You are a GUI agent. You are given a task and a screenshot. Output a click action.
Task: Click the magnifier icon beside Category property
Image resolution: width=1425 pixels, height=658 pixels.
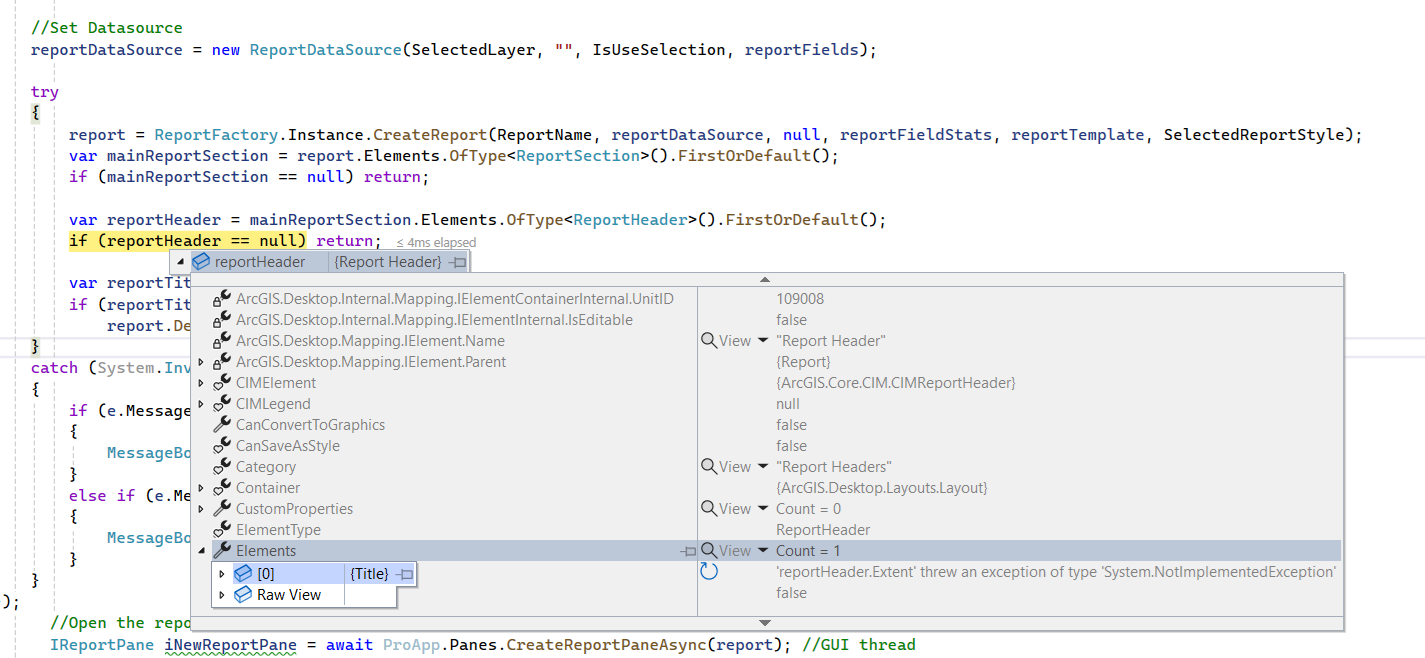coord(707,466)
